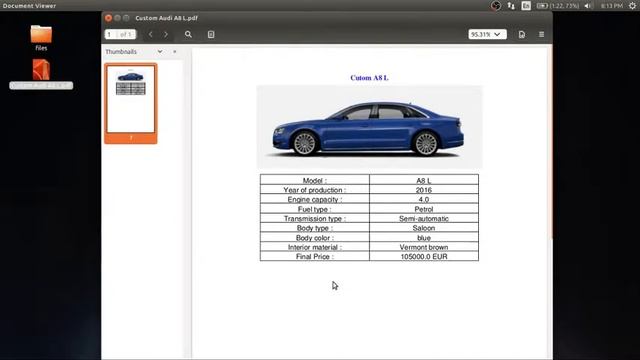640x360 pixels.
Task: Click the toolbar button next to the search magnifier
Action: (211, 35)
